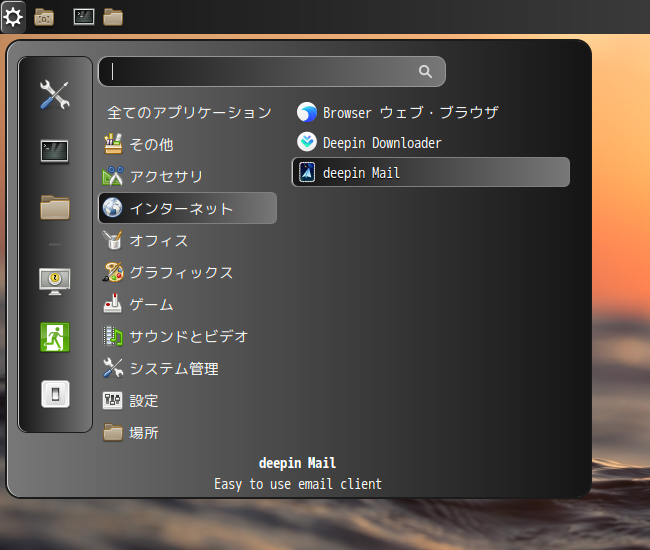Click the film-music icon beside サウンドとビデオ
This screenshot has width=650, height=550.
click(x=113, y=336)
